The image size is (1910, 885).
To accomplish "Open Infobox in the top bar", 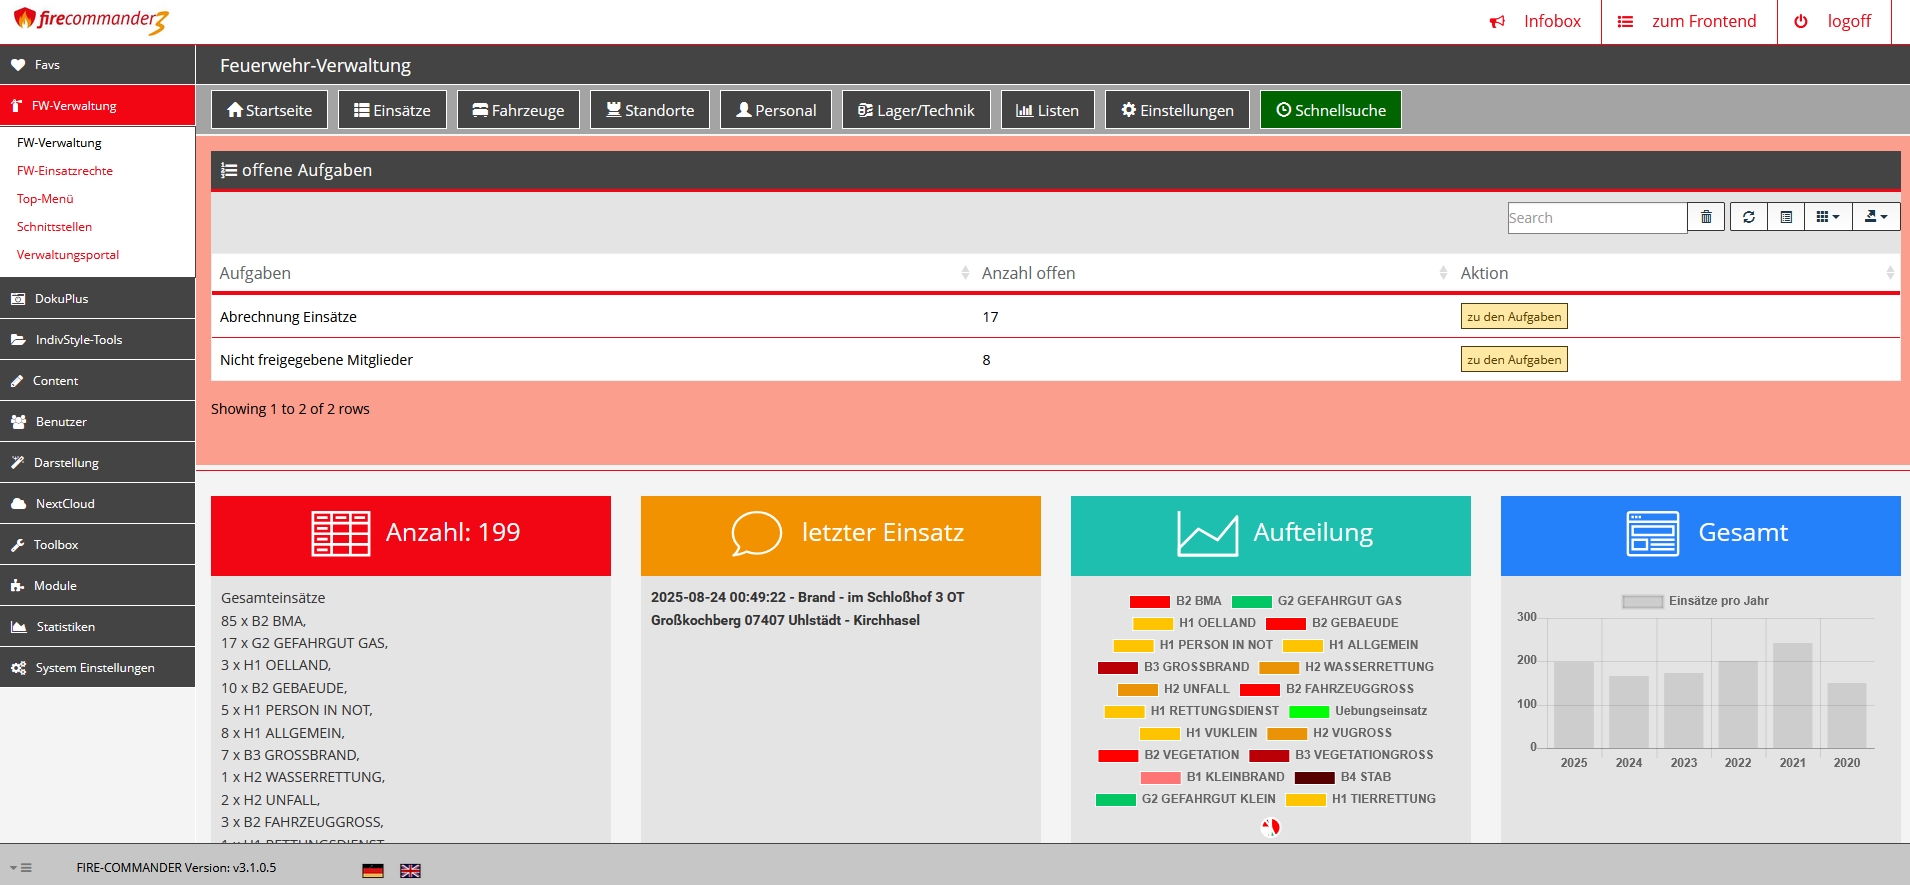I will (1536, 22).
